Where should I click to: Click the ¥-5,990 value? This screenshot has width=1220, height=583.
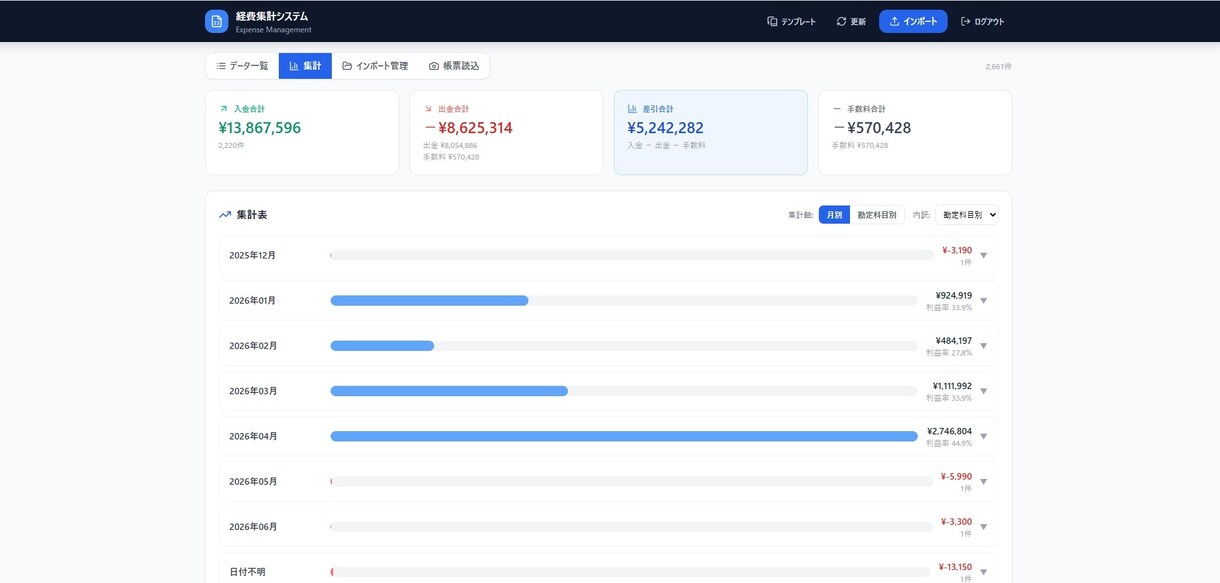pyautogui.click(x=956, y=476)
